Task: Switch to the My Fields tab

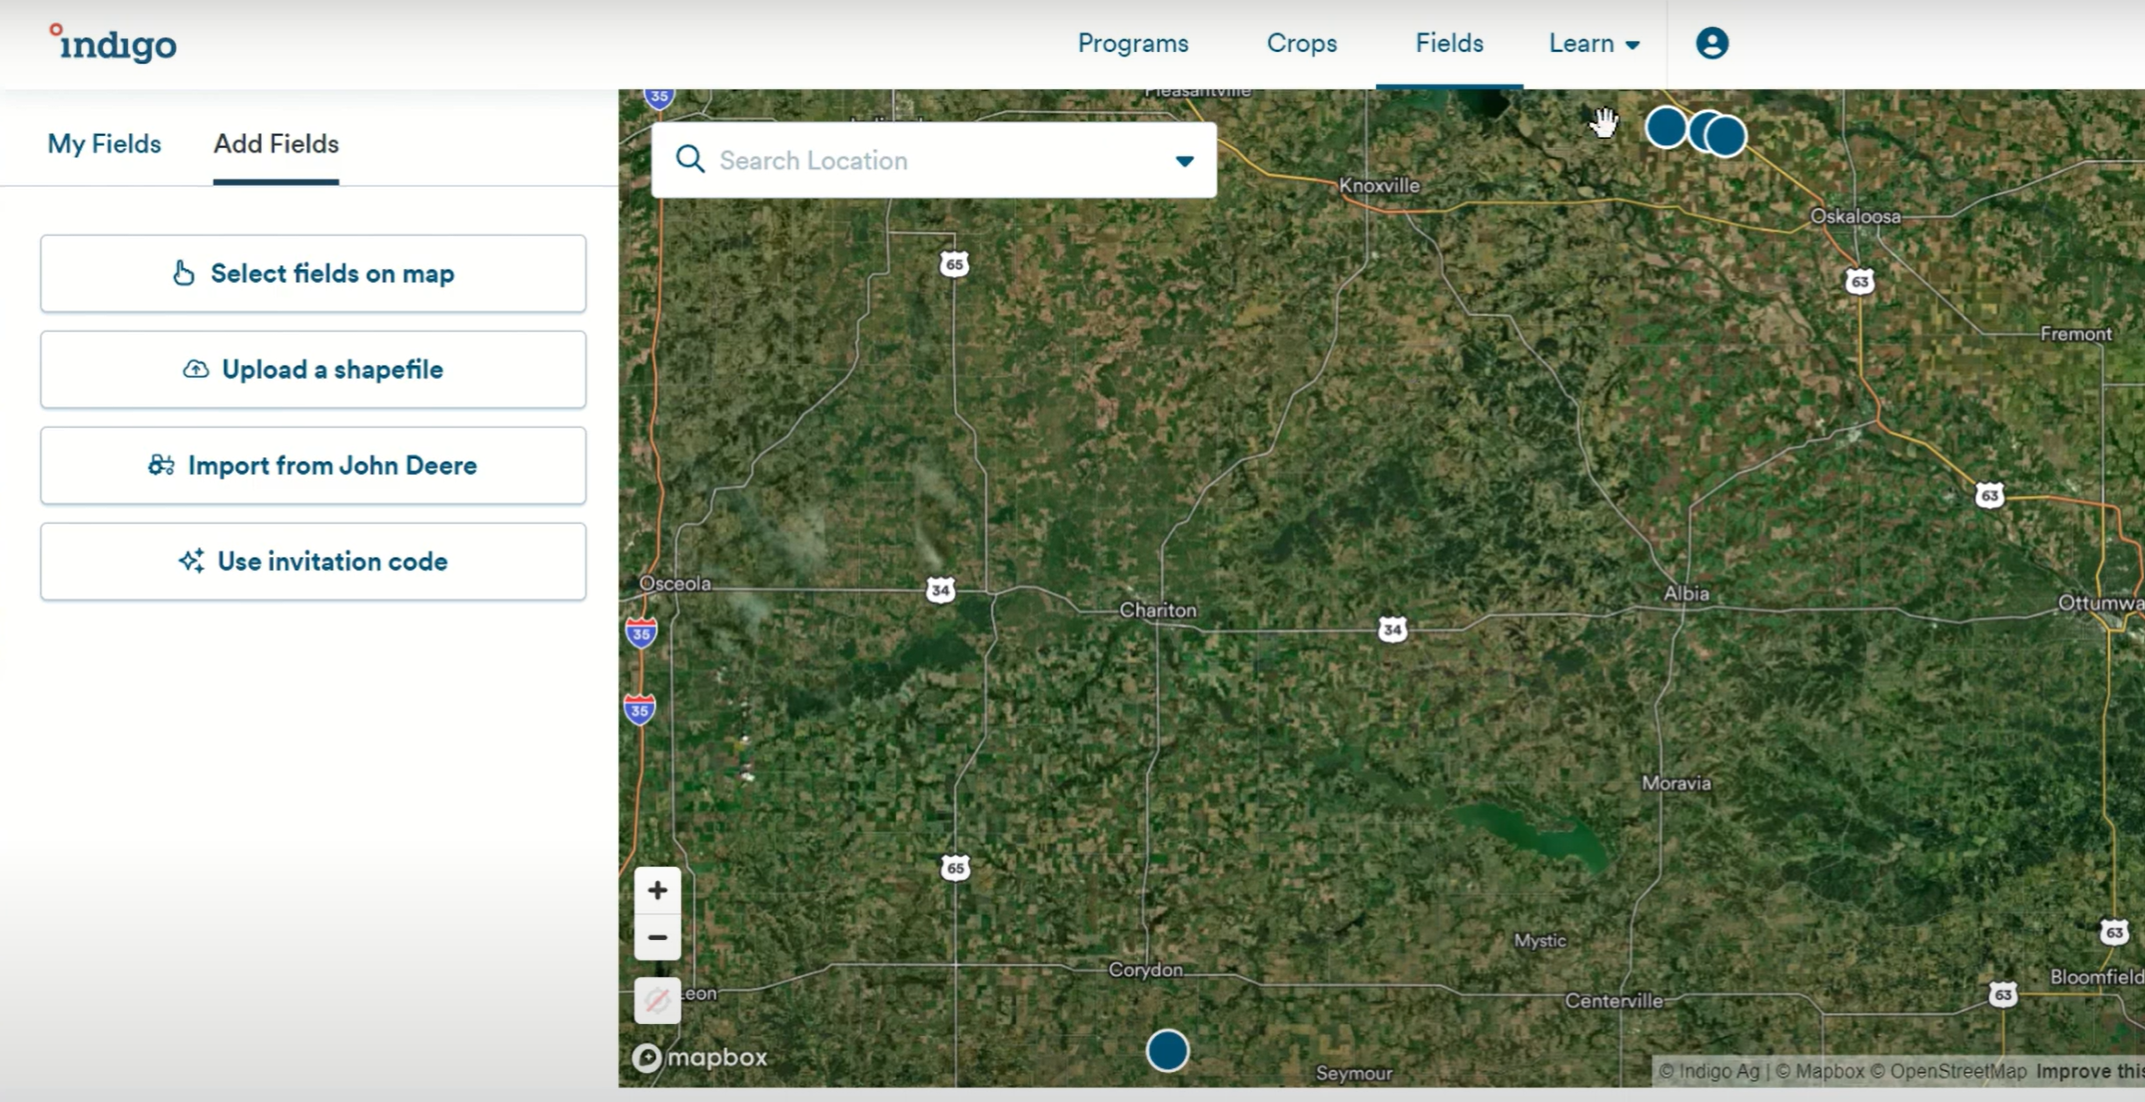Action: point(103,144)
